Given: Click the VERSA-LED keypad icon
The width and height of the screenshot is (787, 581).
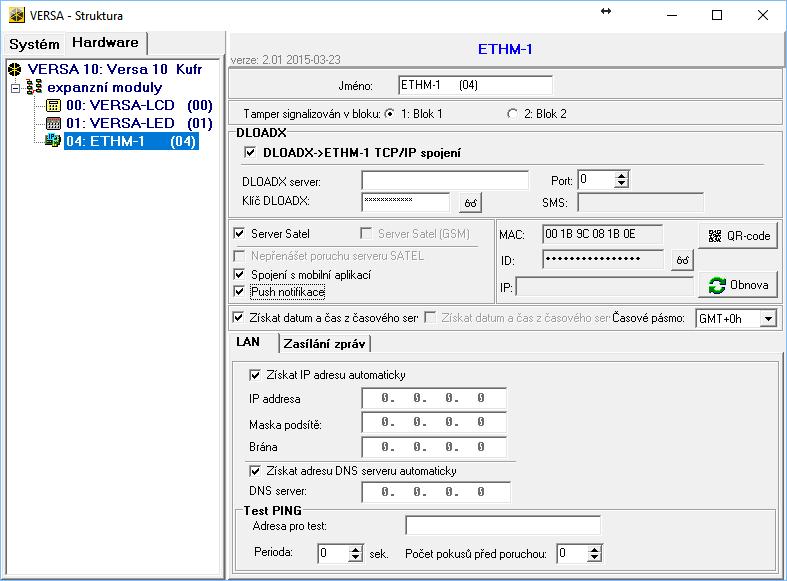Looking at the screenshot, I should [x=53, y=123].
